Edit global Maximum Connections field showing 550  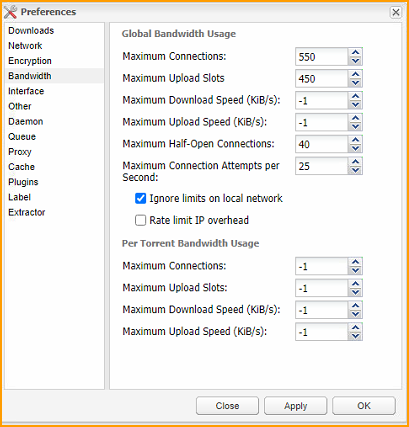pos(322,57)
